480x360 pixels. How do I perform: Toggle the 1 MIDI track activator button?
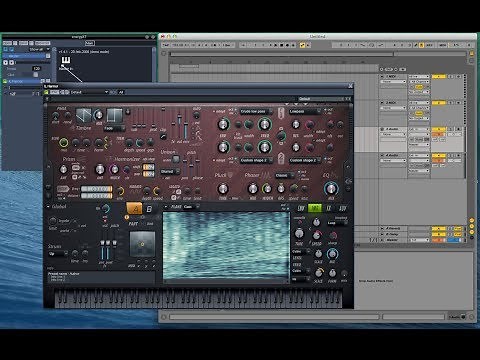coord(439,76)
